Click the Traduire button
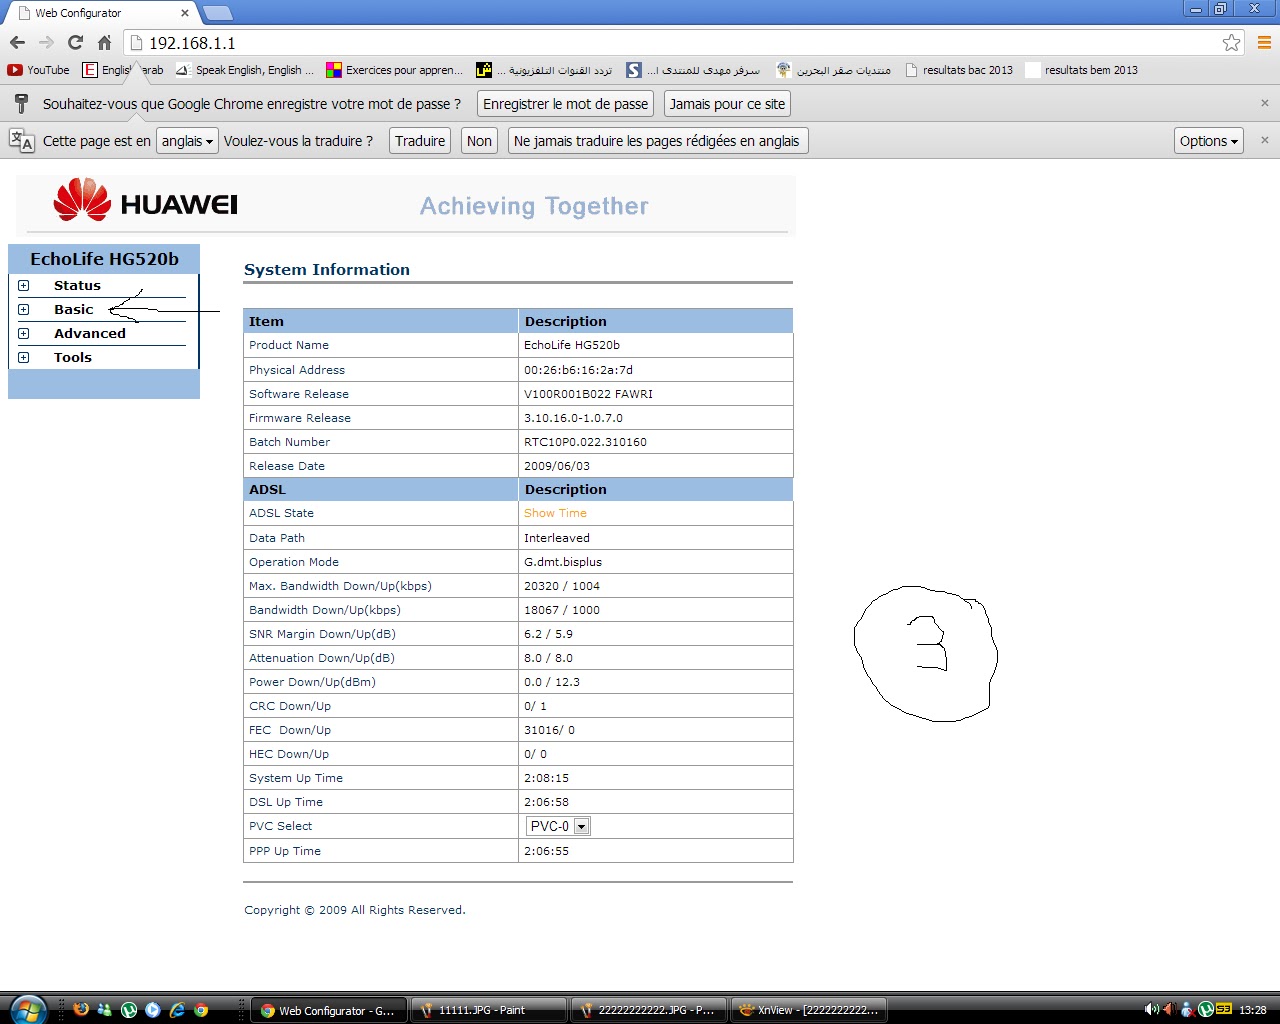 [420, 141]
